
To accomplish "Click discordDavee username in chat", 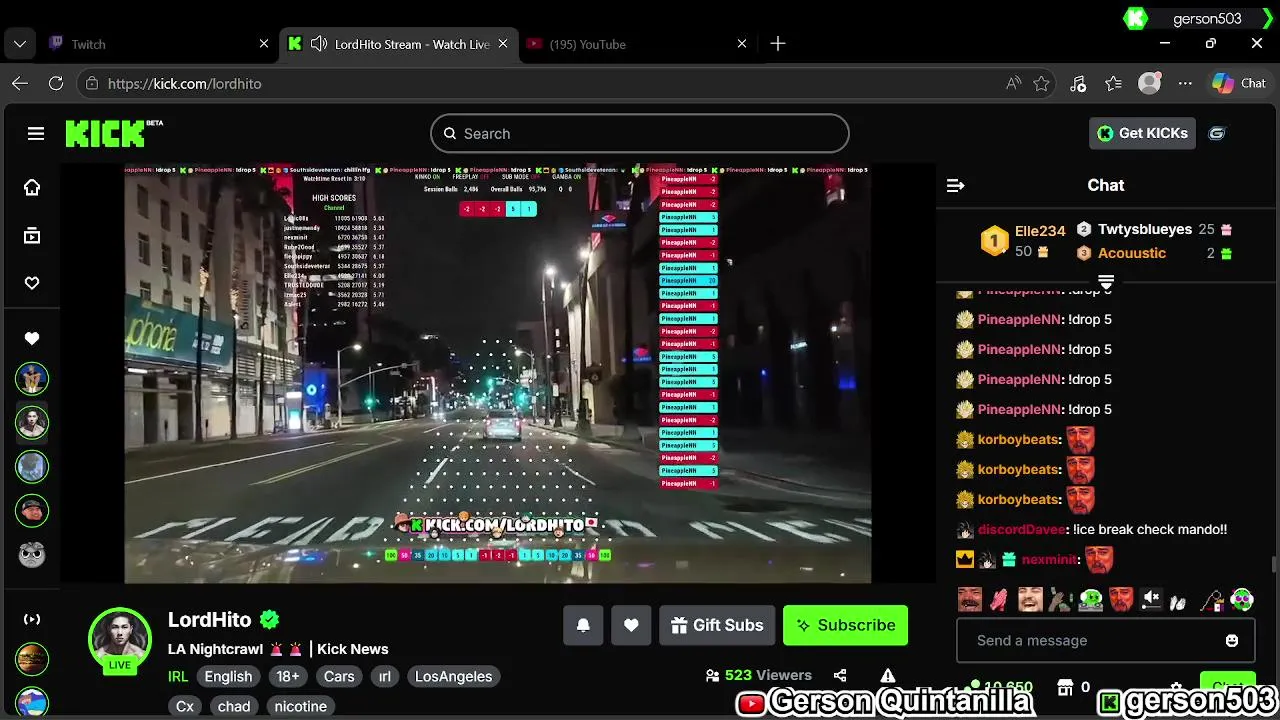I will [1021, 529].
